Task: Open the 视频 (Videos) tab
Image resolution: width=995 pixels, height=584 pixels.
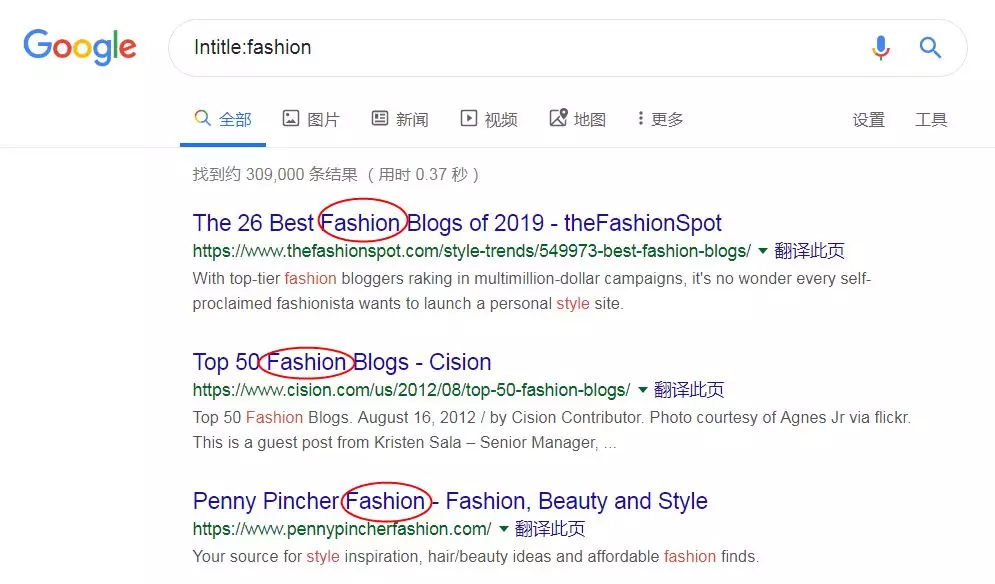Action: (489, 119)
